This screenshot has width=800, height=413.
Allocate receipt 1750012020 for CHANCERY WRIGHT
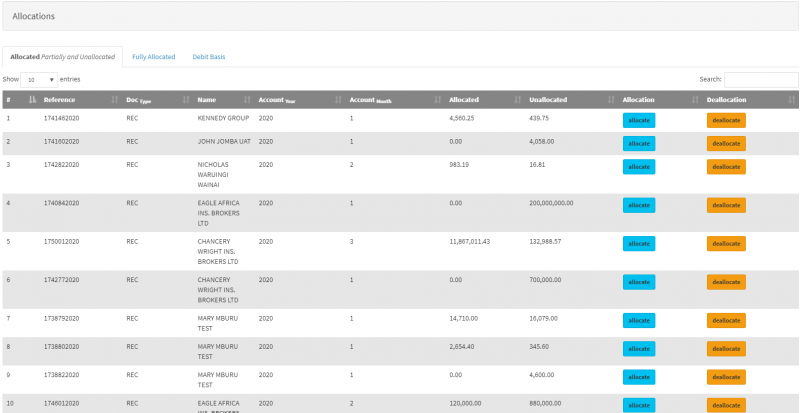(x=639, y=244)
